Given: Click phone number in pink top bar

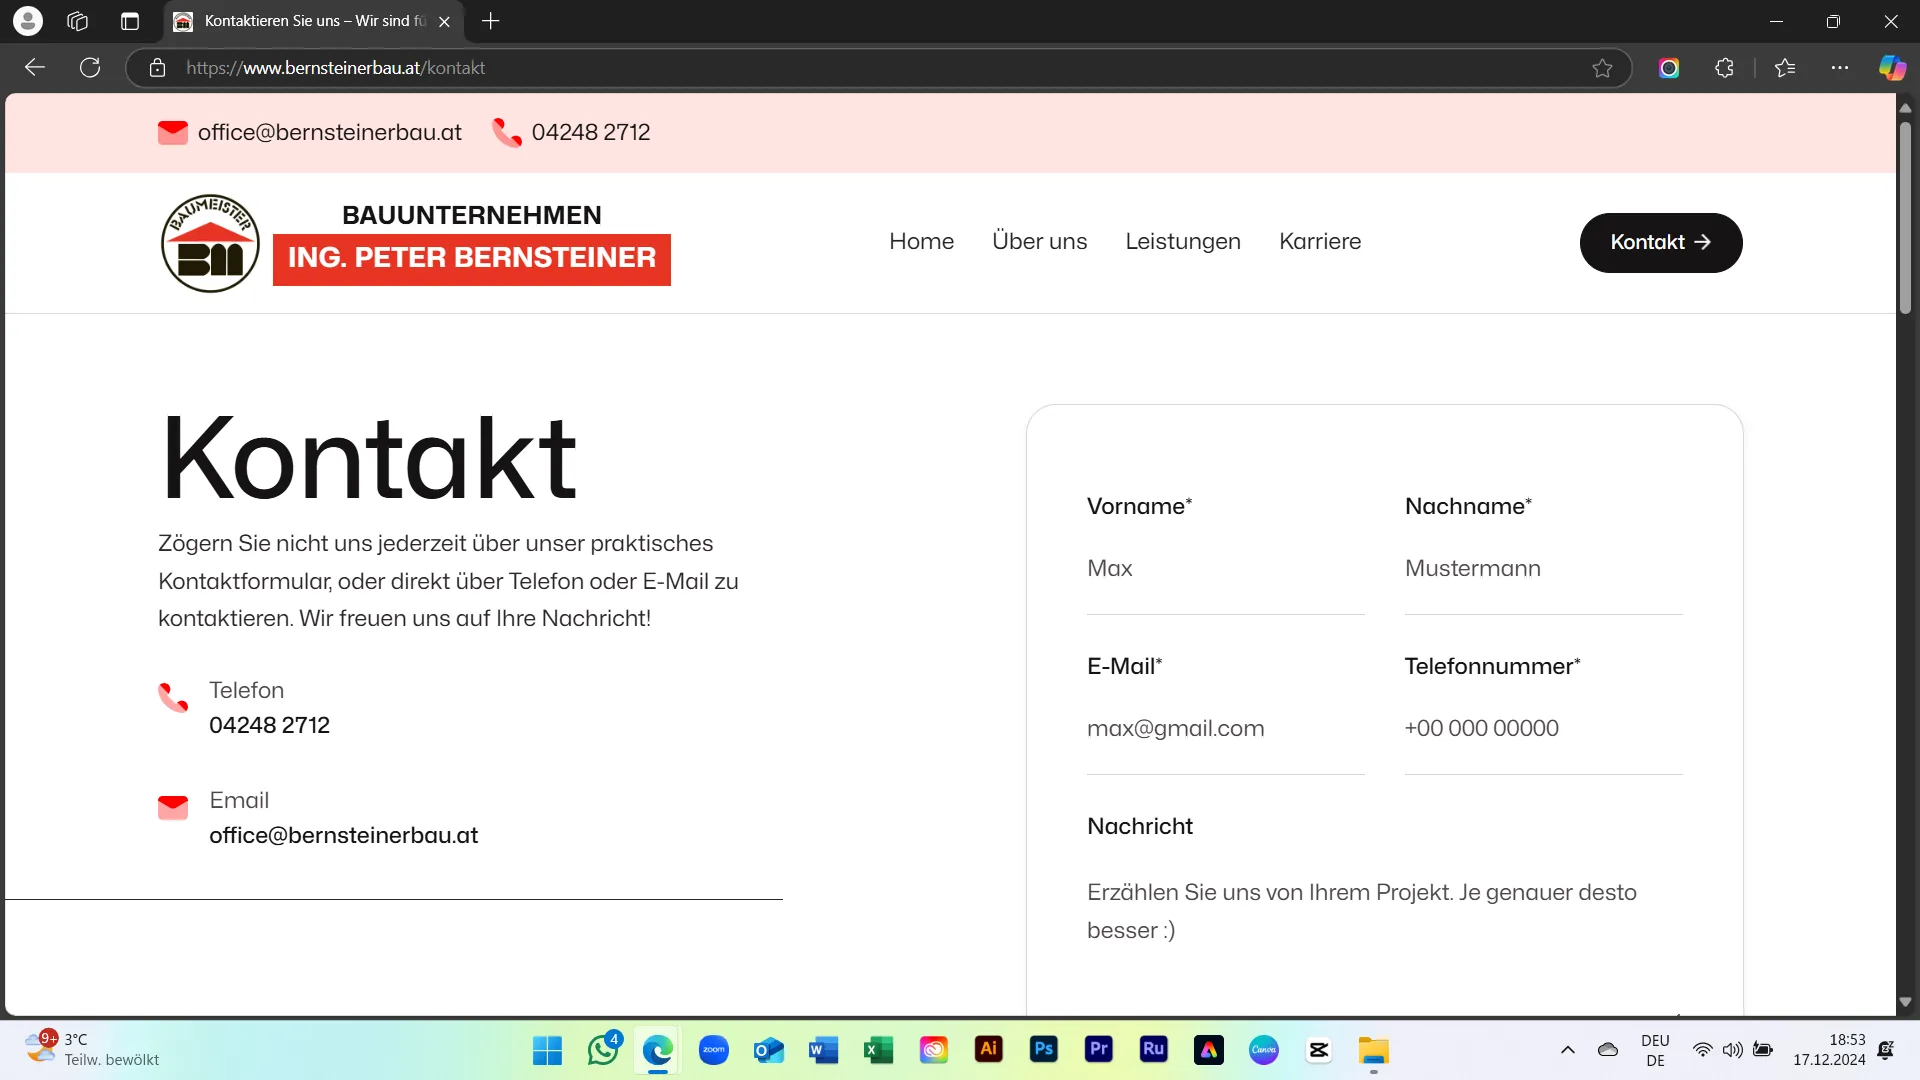Looking at the screenshot, I should tap(591, 132).
